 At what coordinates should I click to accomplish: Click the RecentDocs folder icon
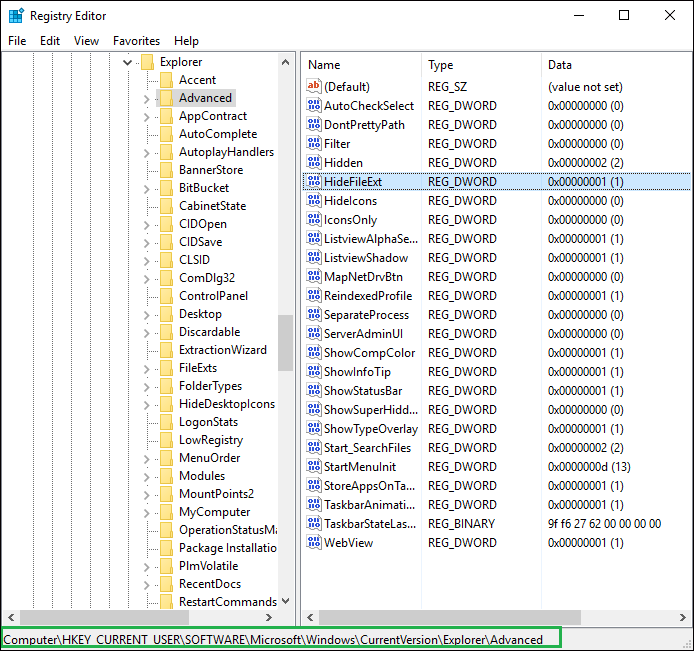[x=166, y=584]
